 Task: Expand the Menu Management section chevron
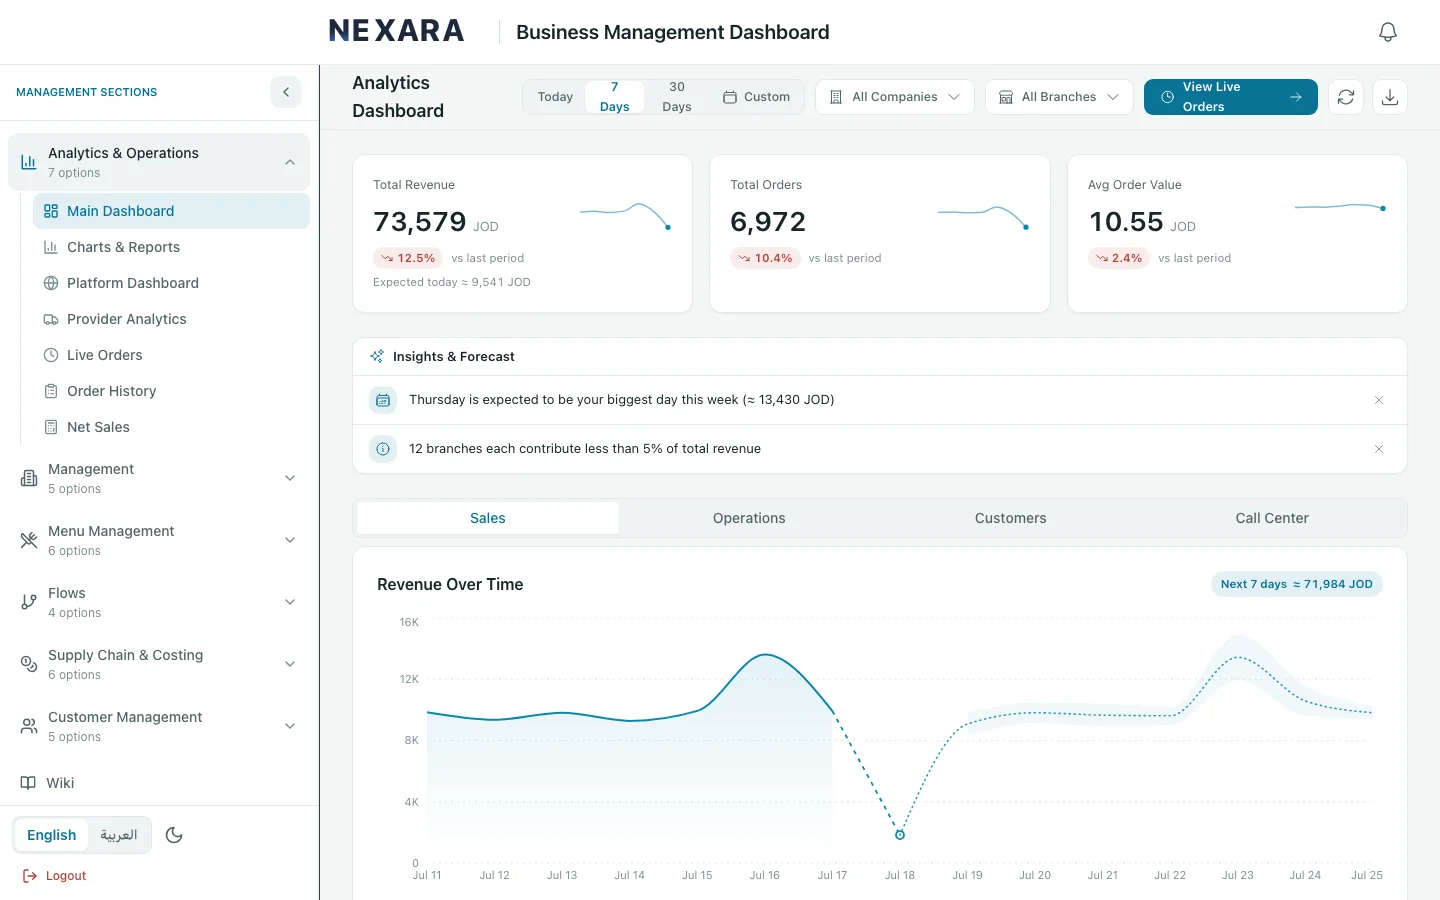[290, 540]
